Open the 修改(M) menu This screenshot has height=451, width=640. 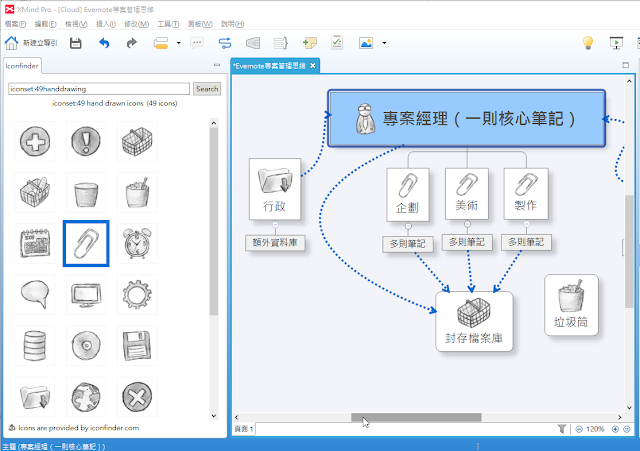(x=136, y=24)
